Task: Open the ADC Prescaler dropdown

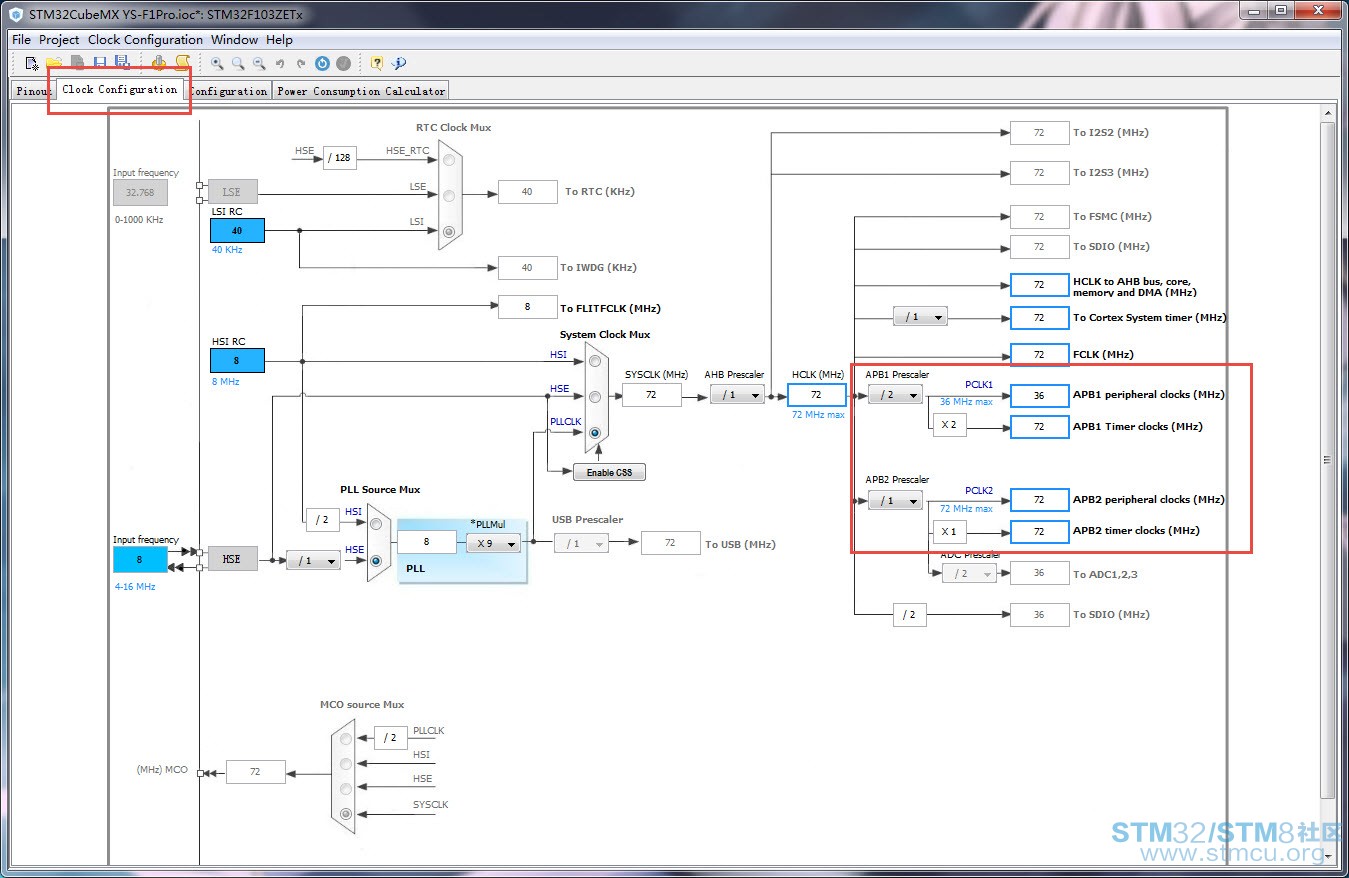Action: (969, 573)
